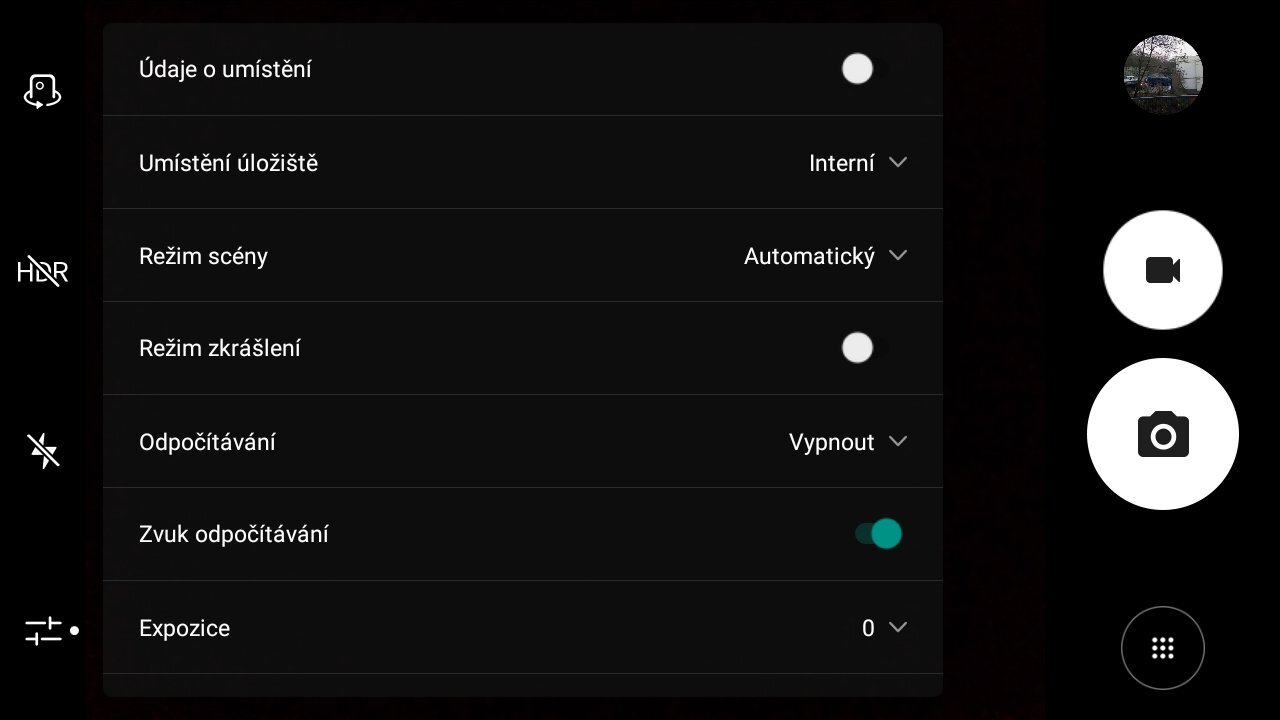Disable Zvuk odpočítávání
The width and height of the screenshot is (1280, 720).
876,533
